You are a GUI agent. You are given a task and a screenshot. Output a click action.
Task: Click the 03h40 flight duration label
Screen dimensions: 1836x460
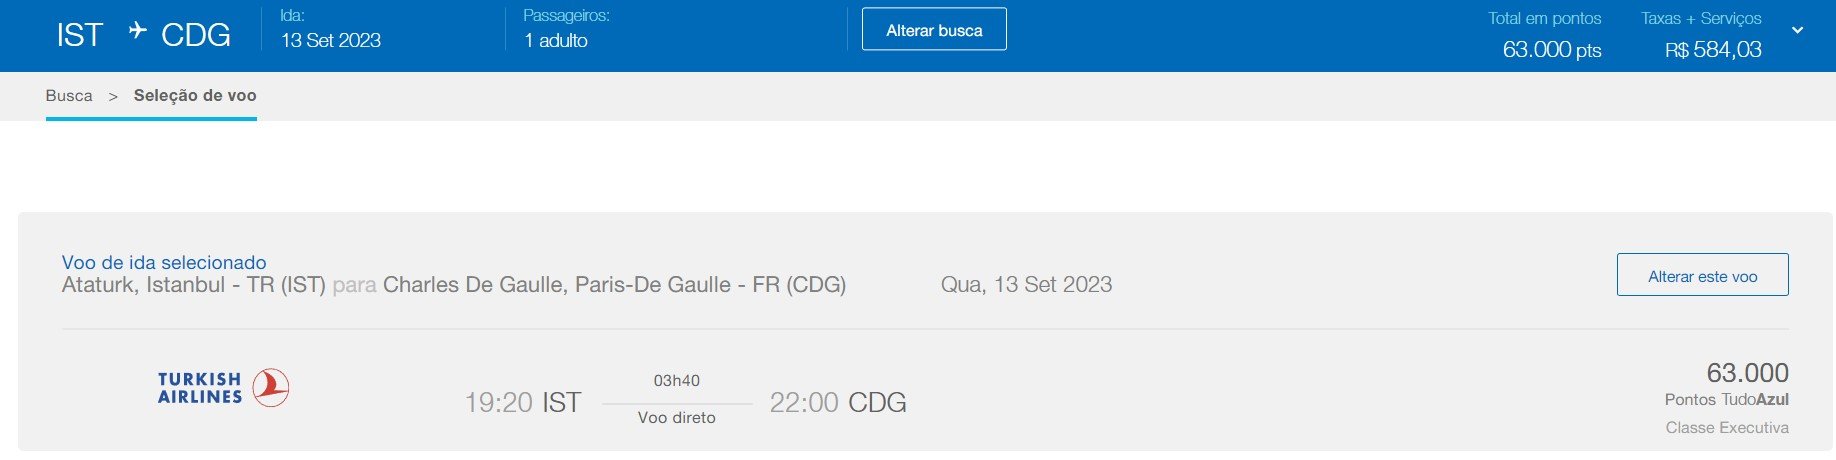point(677,380)
